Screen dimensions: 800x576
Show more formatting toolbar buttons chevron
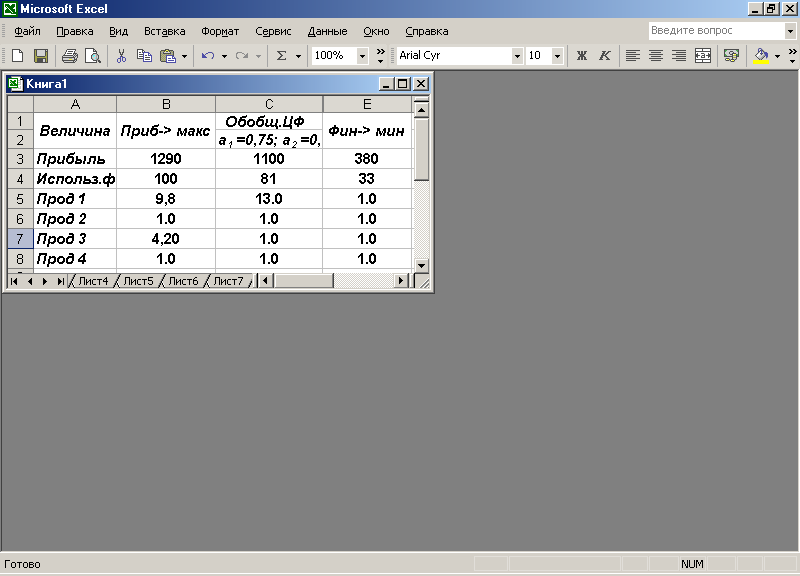[792, 56]
